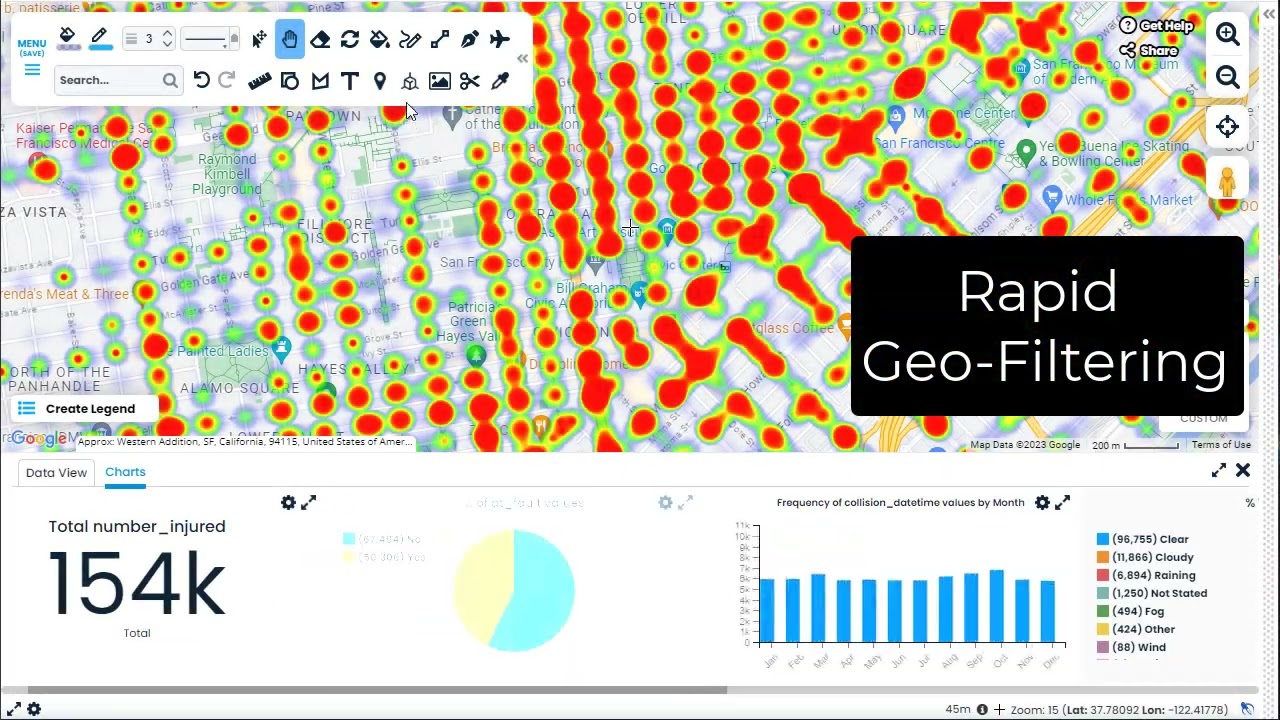Viewport: 1280px width, 720px height.
Task: Toggle the Not Stated legend entry
Action: click(1152, 593)
